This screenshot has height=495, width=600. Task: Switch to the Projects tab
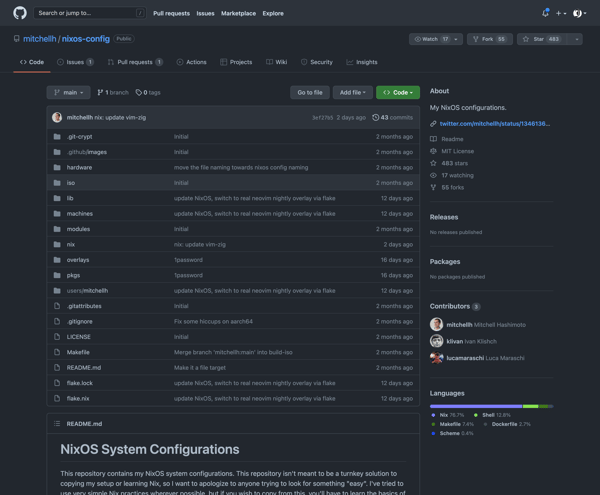click(x=236, y=62)
